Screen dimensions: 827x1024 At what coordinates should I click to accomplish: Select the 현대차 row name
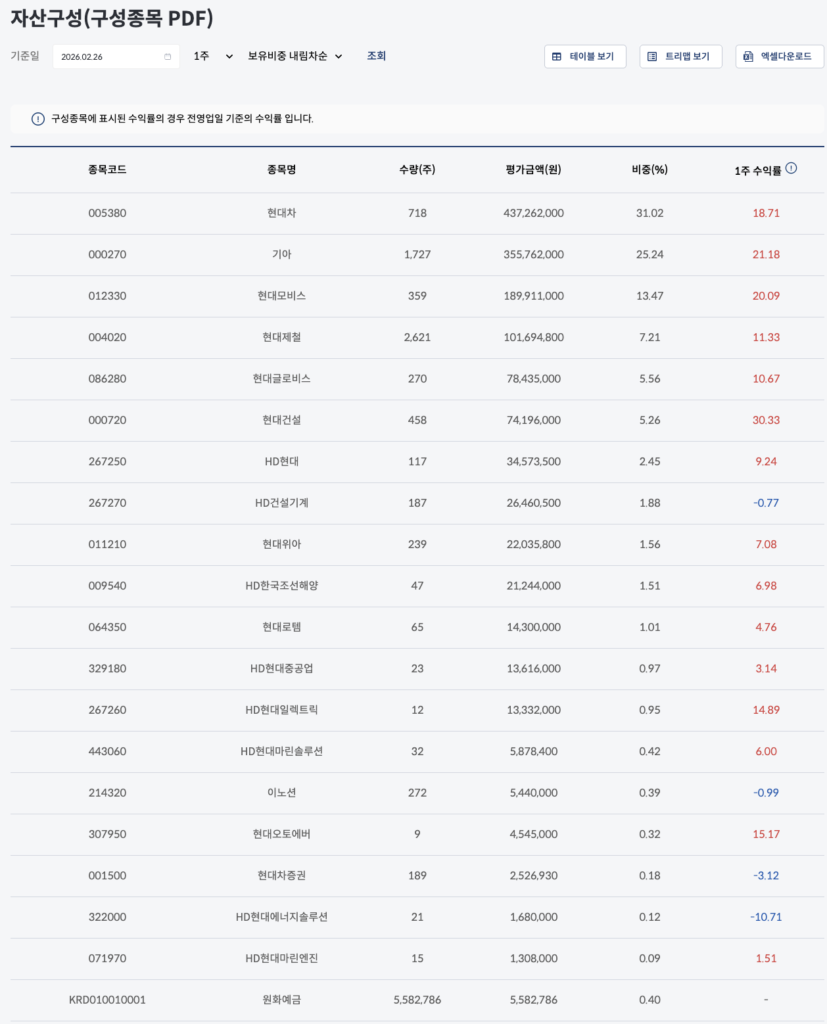tap(281, 213)
